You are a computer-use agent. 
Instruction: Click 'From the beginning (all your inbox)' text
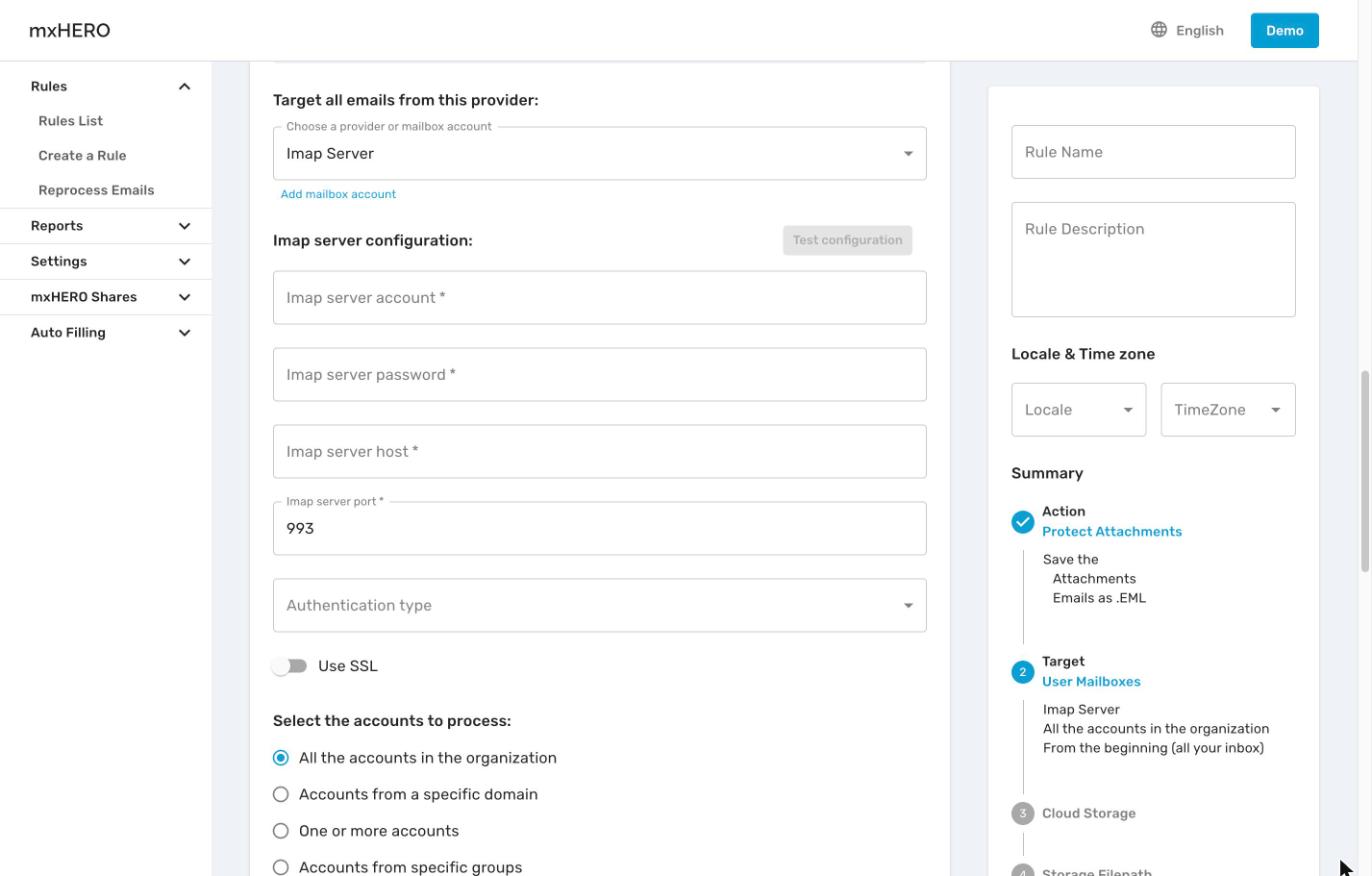(1153, 748)
